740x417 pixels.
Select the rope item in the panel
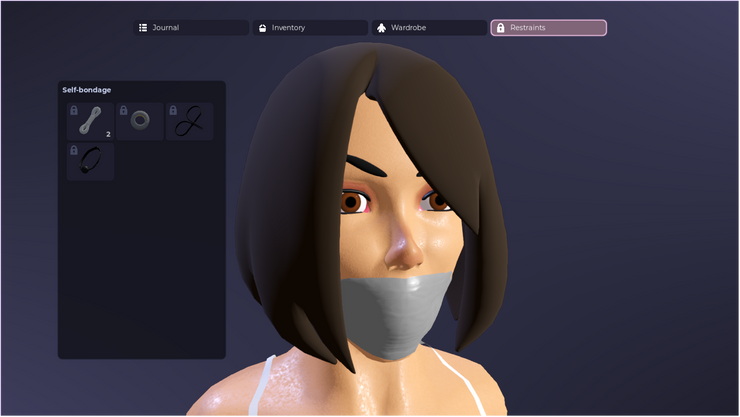coord(90,122)
